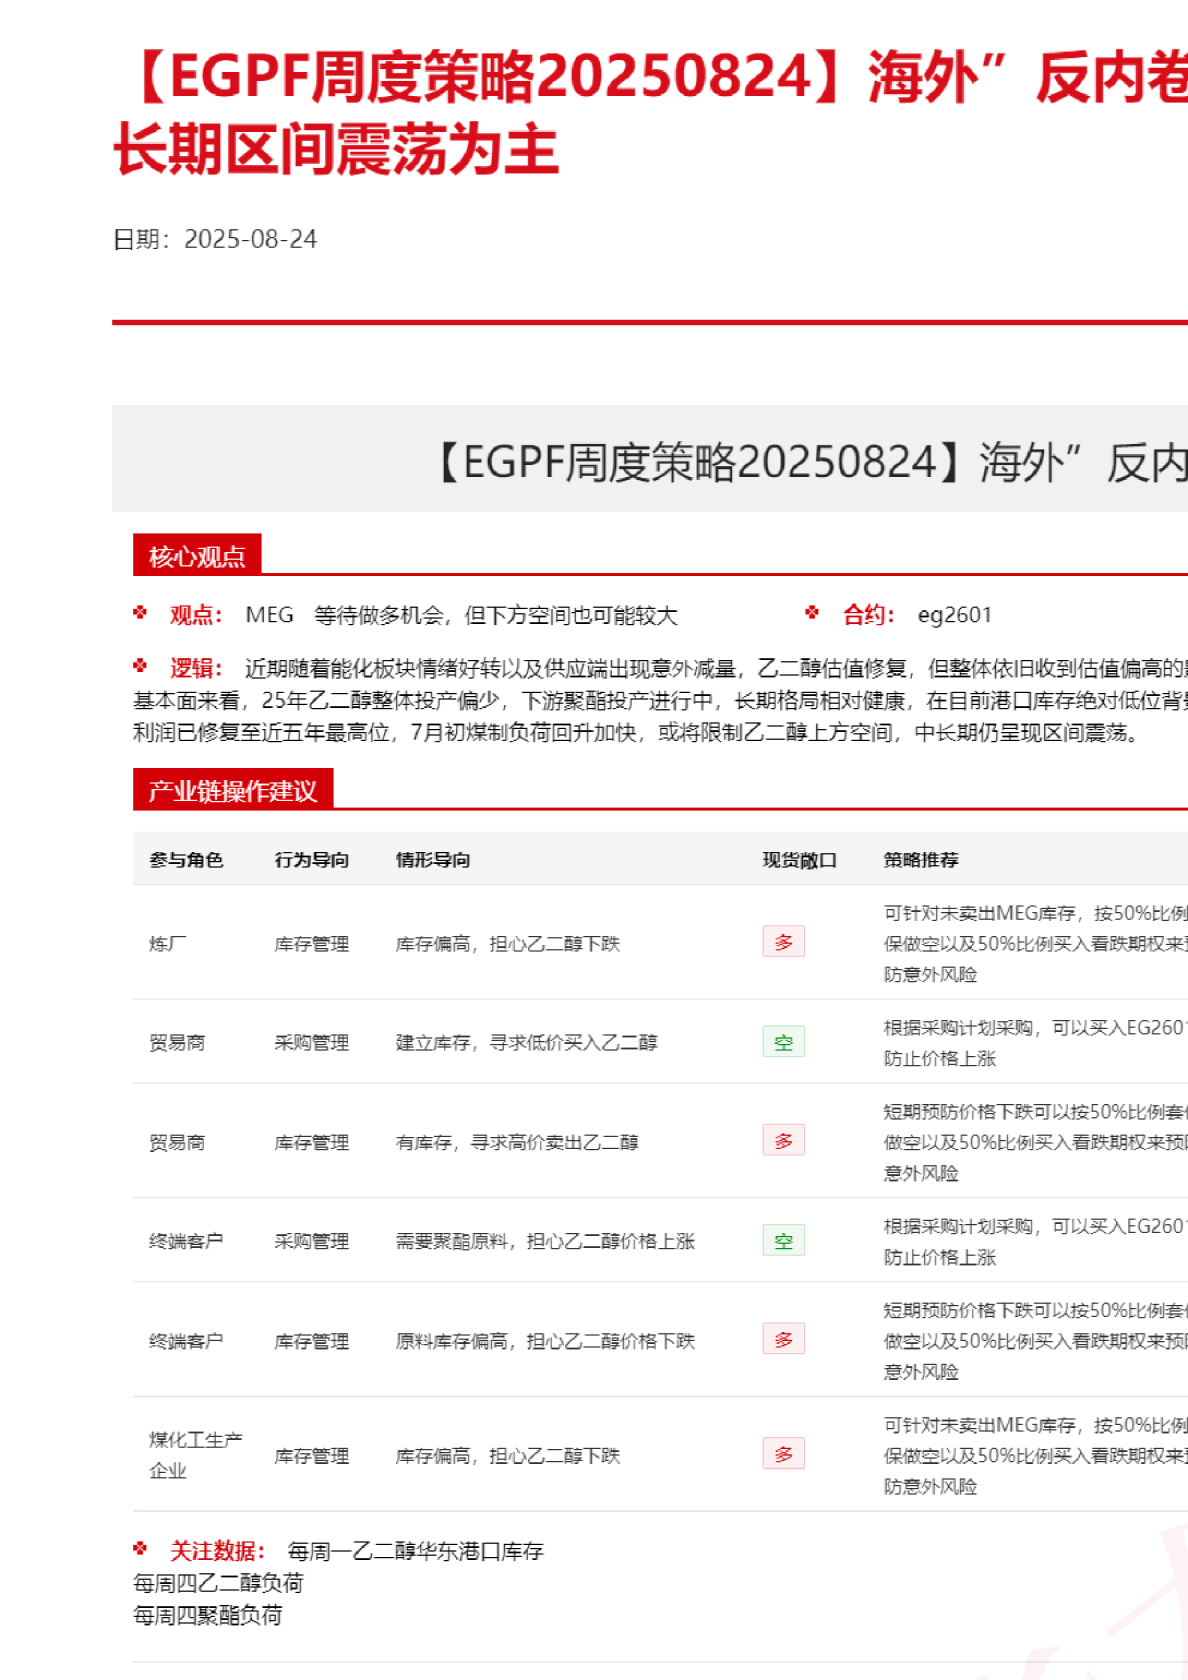Image resolution: width=1188 pixels, height=1680 pixels.
Task: Click the red 多 badge in the 终端客户 库存管理 row
Action: (x=783, y=1340)
